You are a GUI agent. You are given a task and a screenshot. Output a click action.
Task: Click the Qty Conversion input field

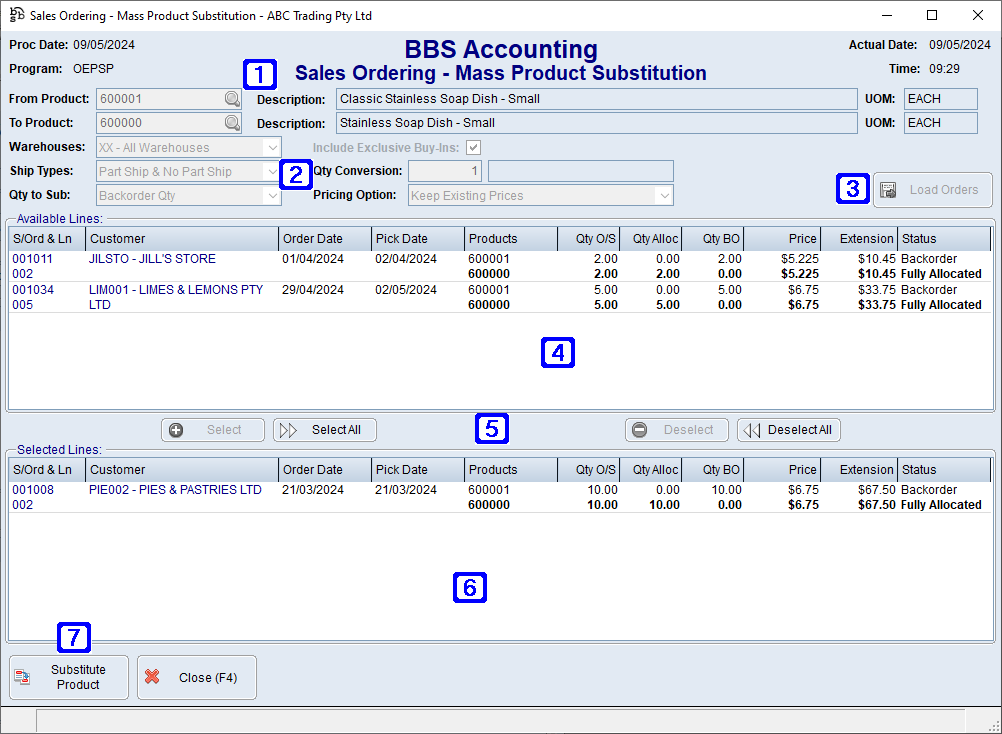[x=443, y=170]
